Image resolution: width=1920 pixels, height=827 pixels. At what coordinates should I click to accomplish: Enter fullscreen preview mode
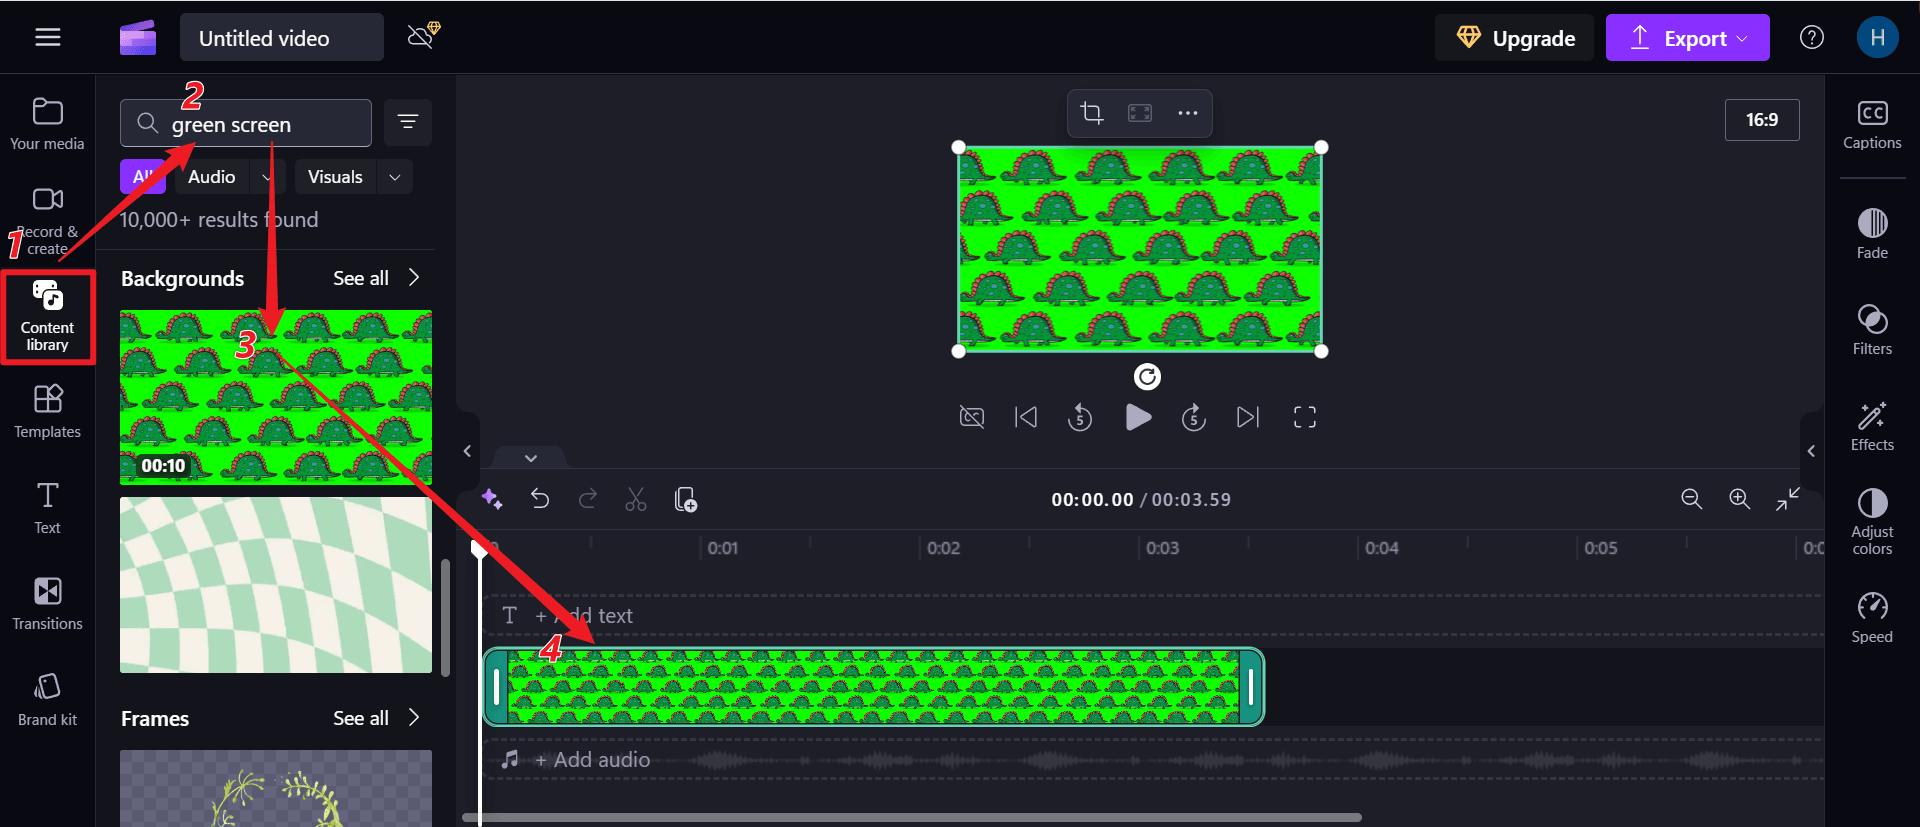[1305, 417]
